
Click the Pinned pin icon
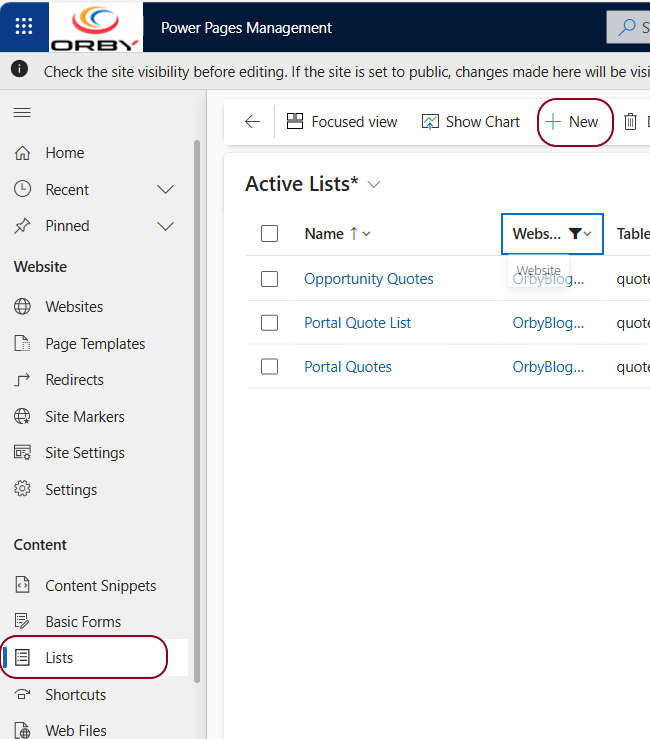tap(22, 226)
